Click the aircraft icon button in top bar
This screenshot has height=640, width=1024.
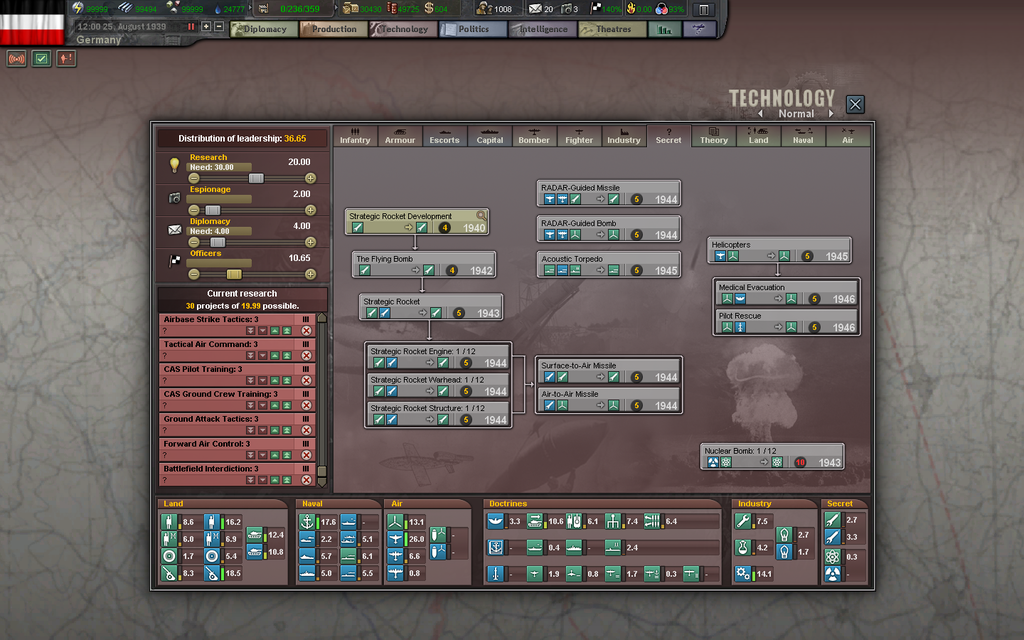click(699, 29)
